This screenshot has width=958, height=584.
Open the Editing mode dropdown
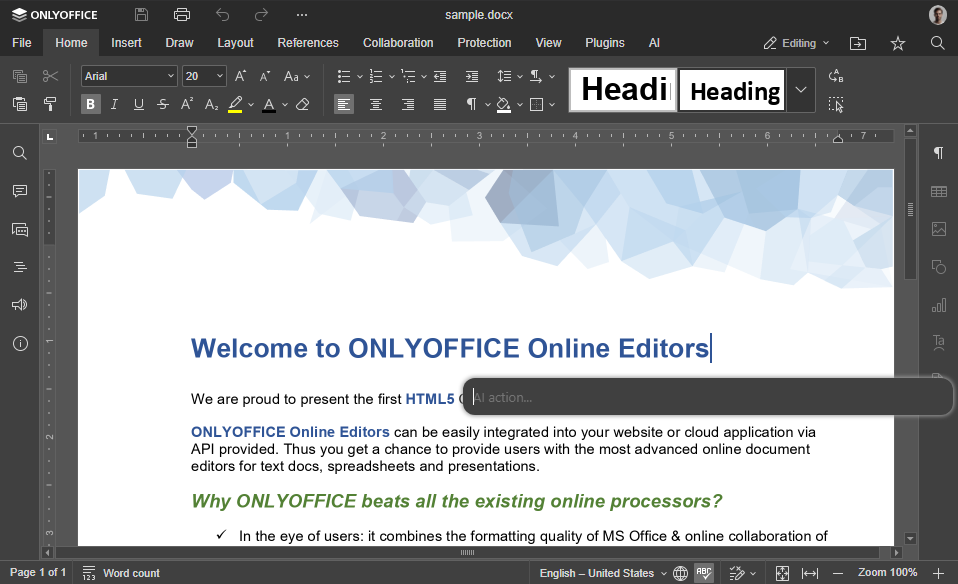click(x=797, y=43)
